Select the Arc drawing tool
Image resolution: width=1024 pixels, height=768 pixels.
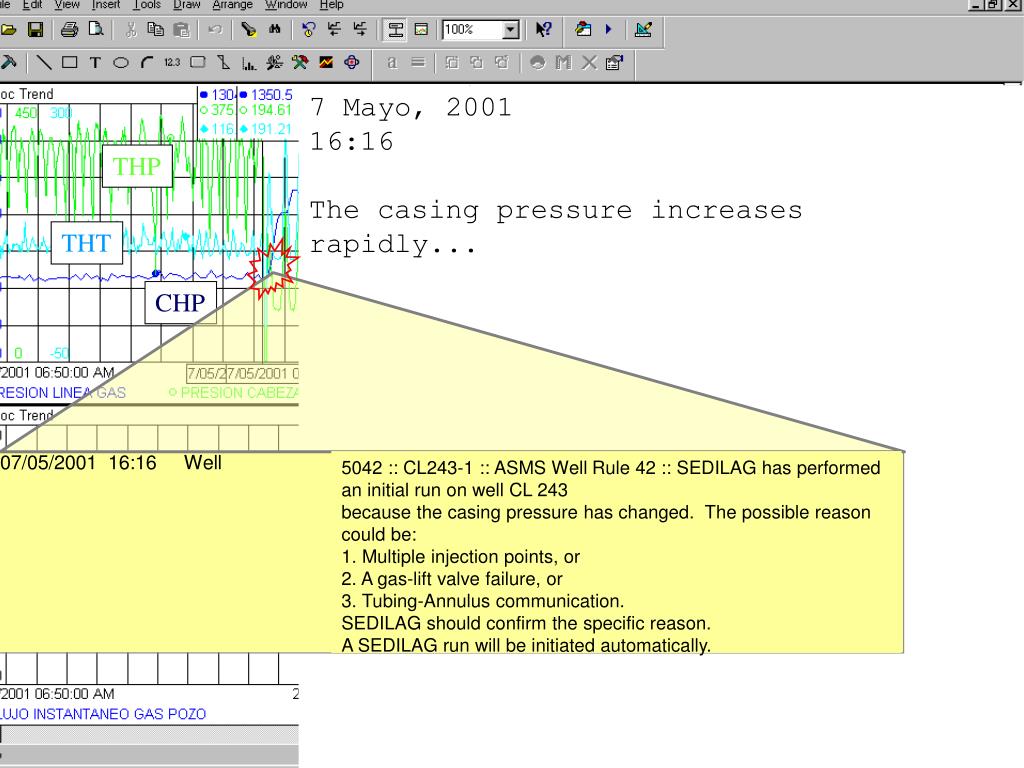[x=147, y=63]
